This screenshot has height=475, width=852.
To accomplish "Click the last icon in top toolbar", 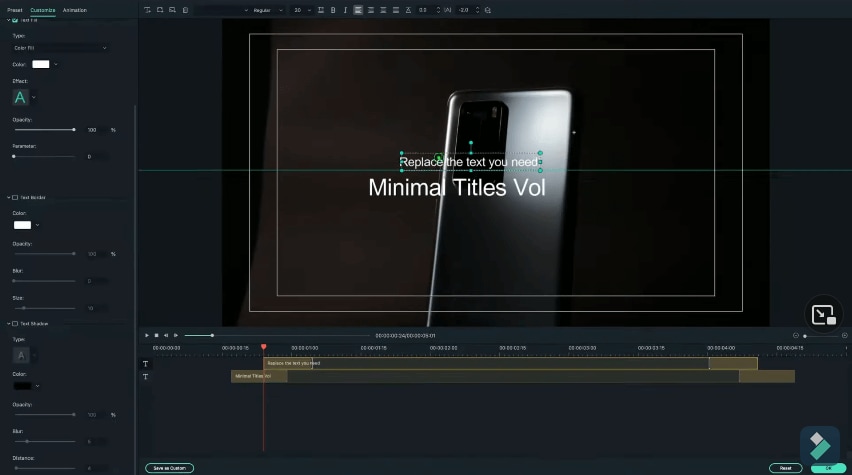I will click(x=487, y=10).
